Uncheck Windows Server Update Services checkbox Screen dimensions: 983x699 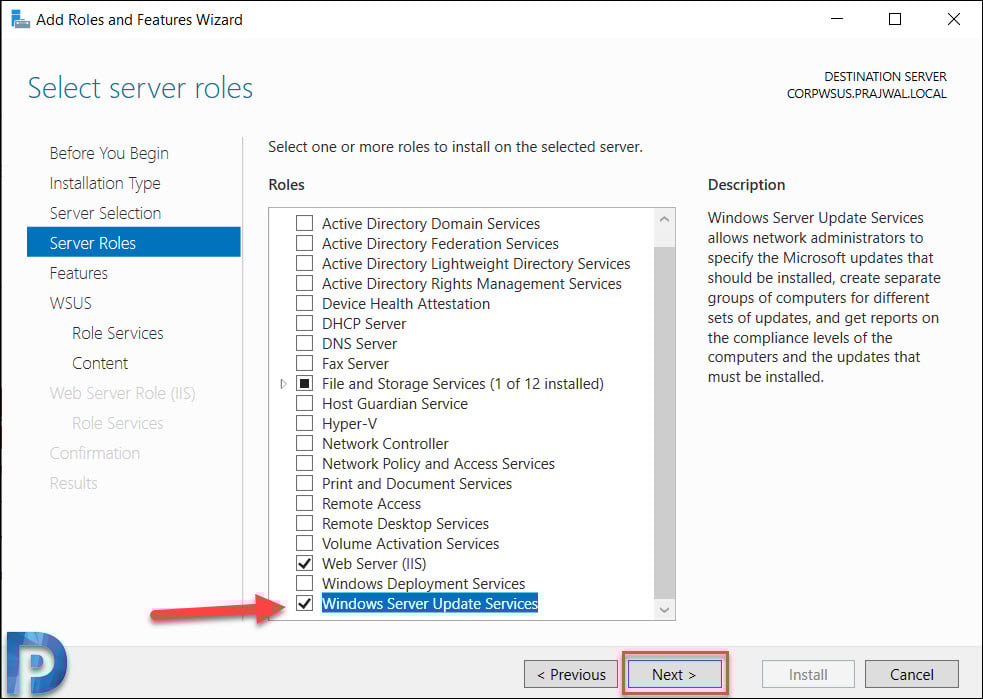click(305, 604)
